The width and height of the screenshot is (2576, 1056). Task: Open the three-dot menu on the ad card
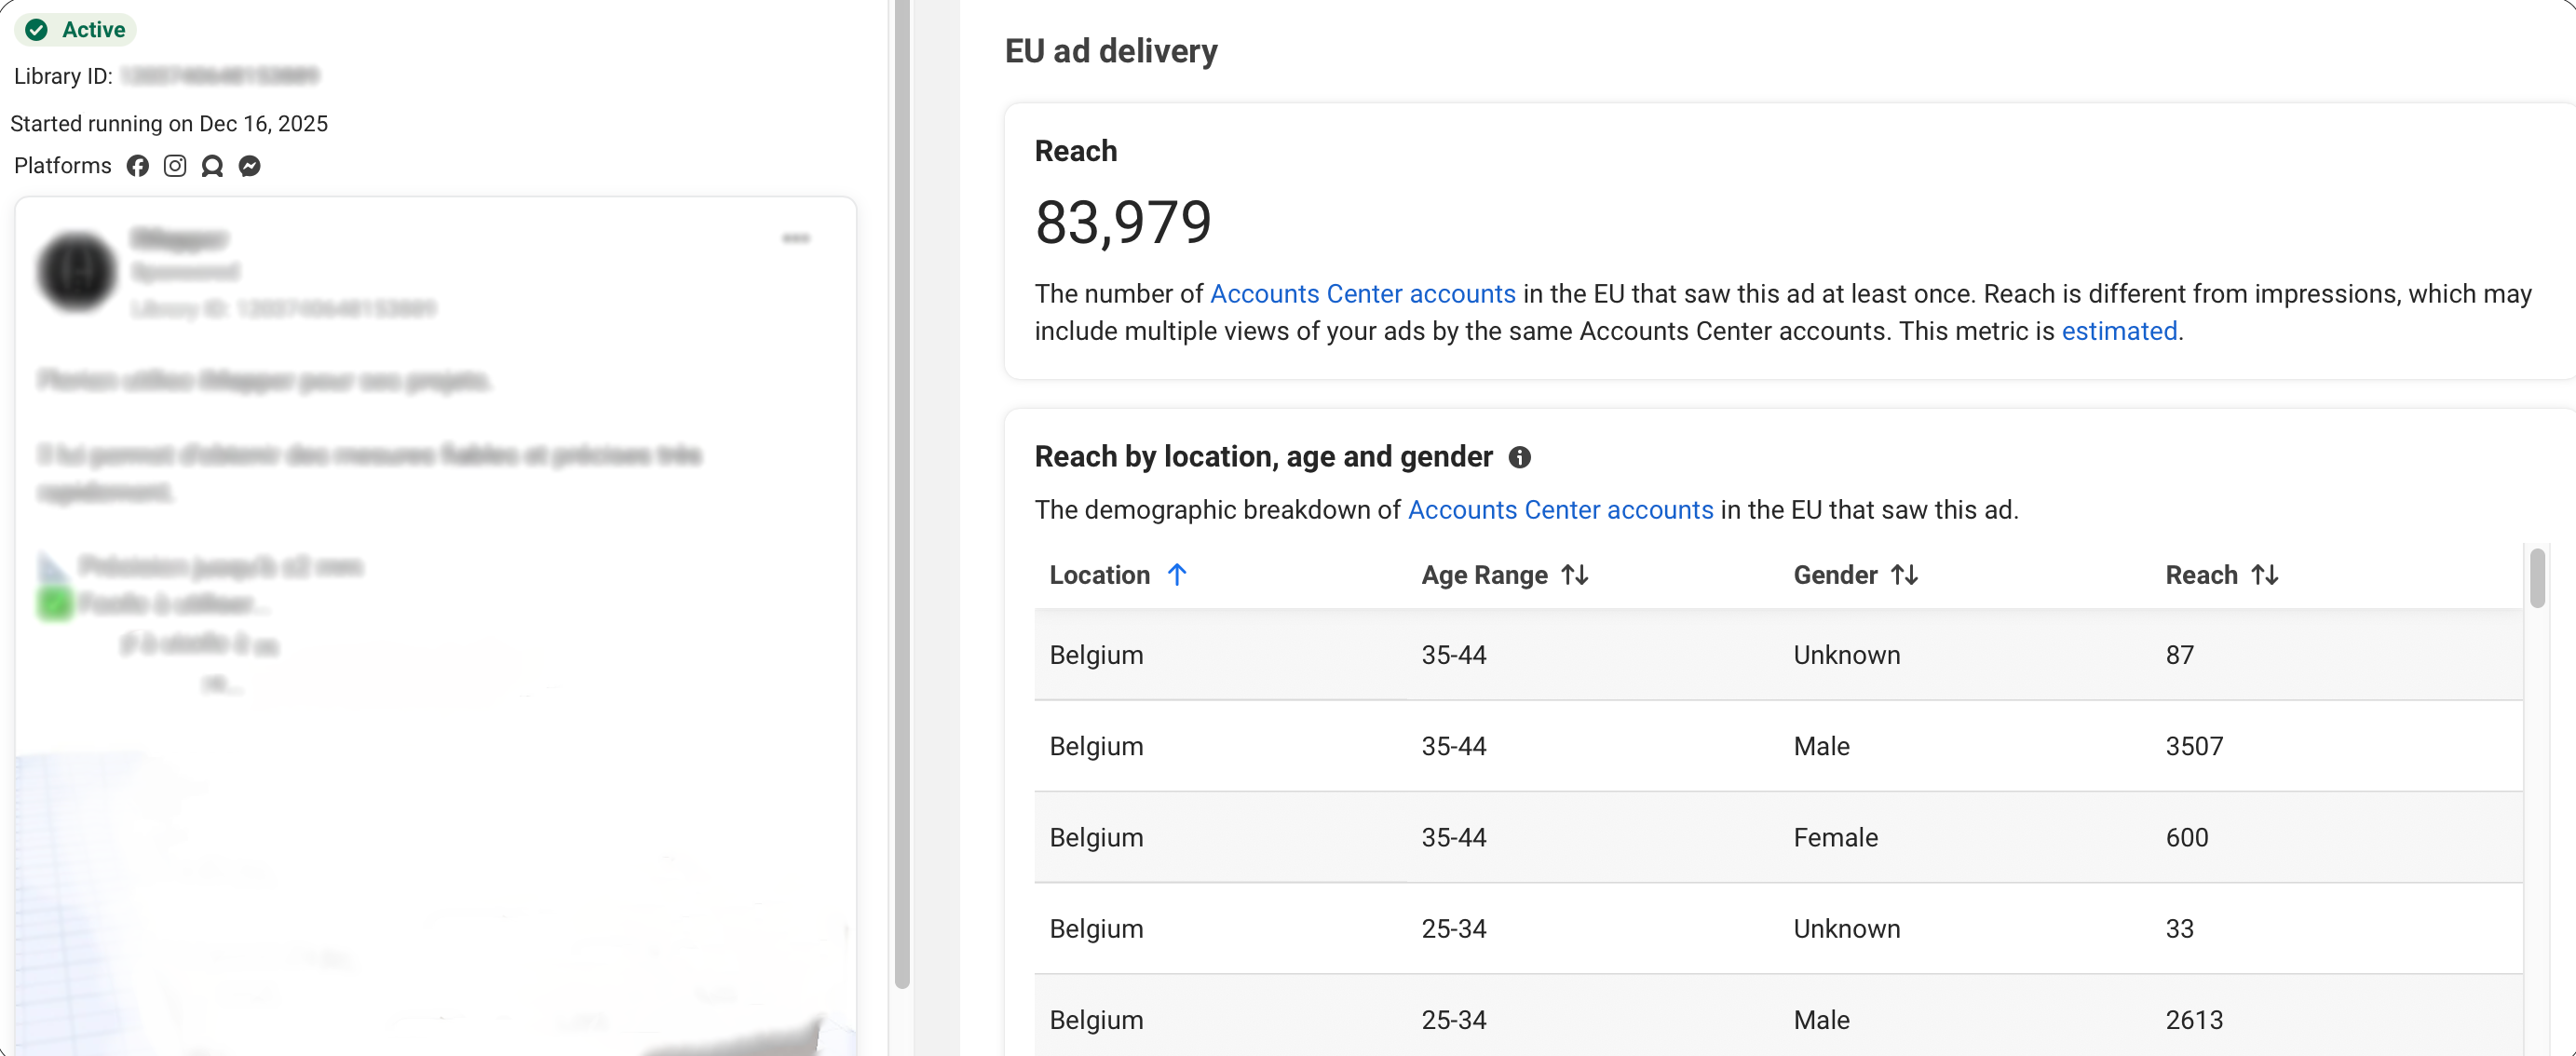[797, 238]
